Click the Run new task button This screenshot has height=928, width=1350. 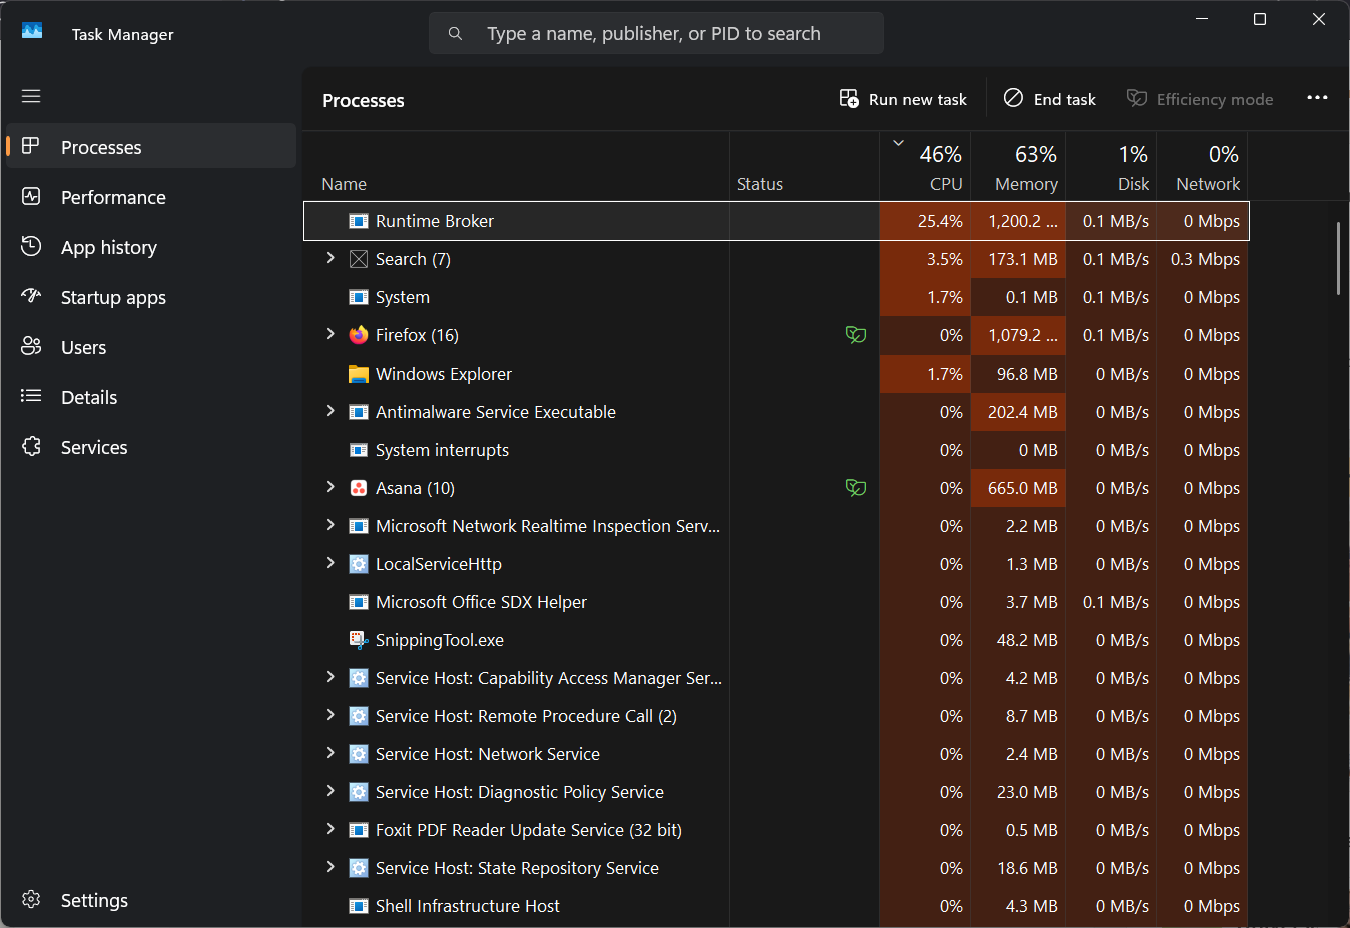903,99
